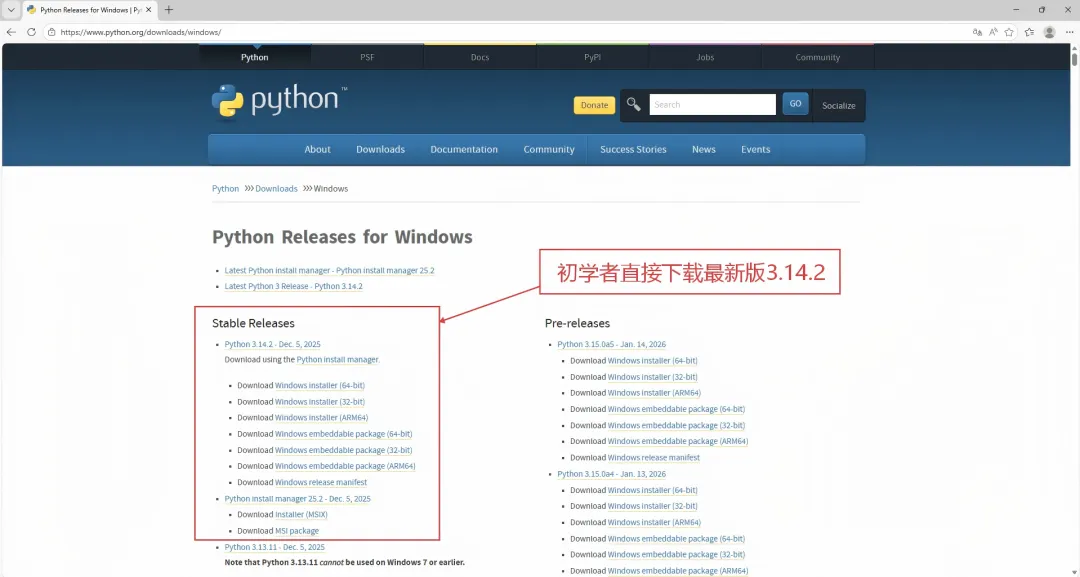Click the yellow Donate button
Image resolution: width=1080 pixels, height=577 pixels.
594,105
